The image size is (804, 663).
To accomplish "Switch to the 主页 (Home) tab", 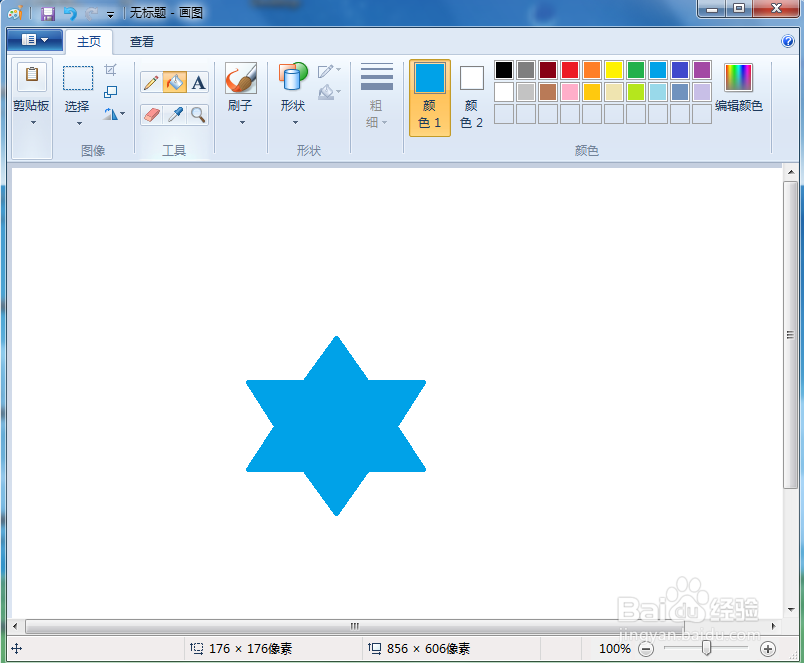I will pyautogui.click(x=89, y=42).
